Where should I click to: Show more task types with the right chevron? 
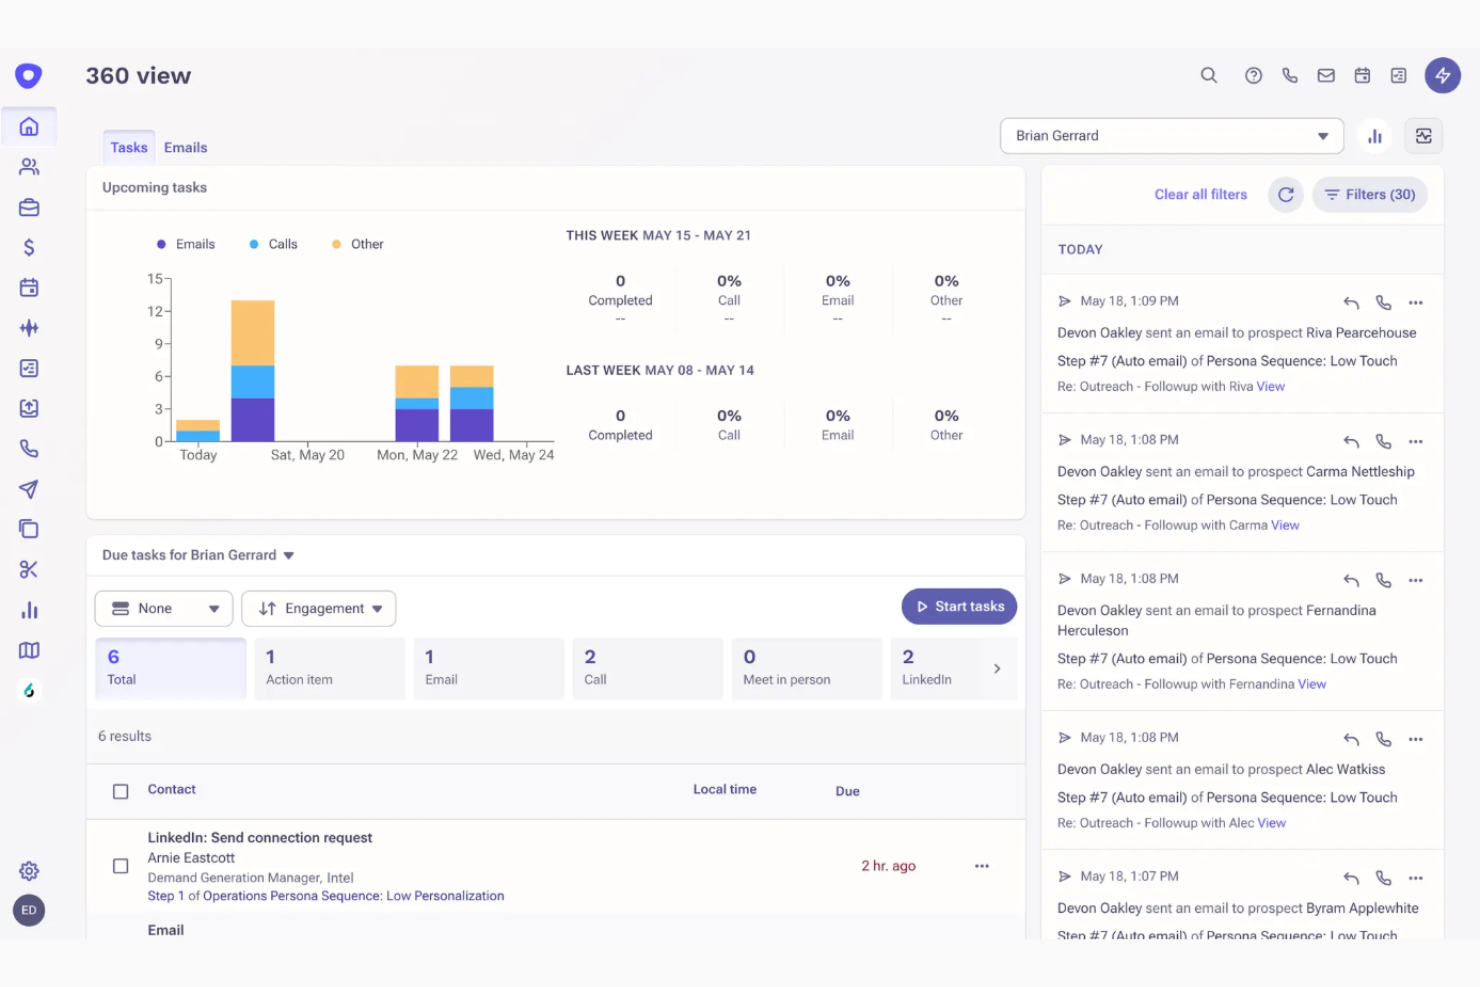point(997,668)
